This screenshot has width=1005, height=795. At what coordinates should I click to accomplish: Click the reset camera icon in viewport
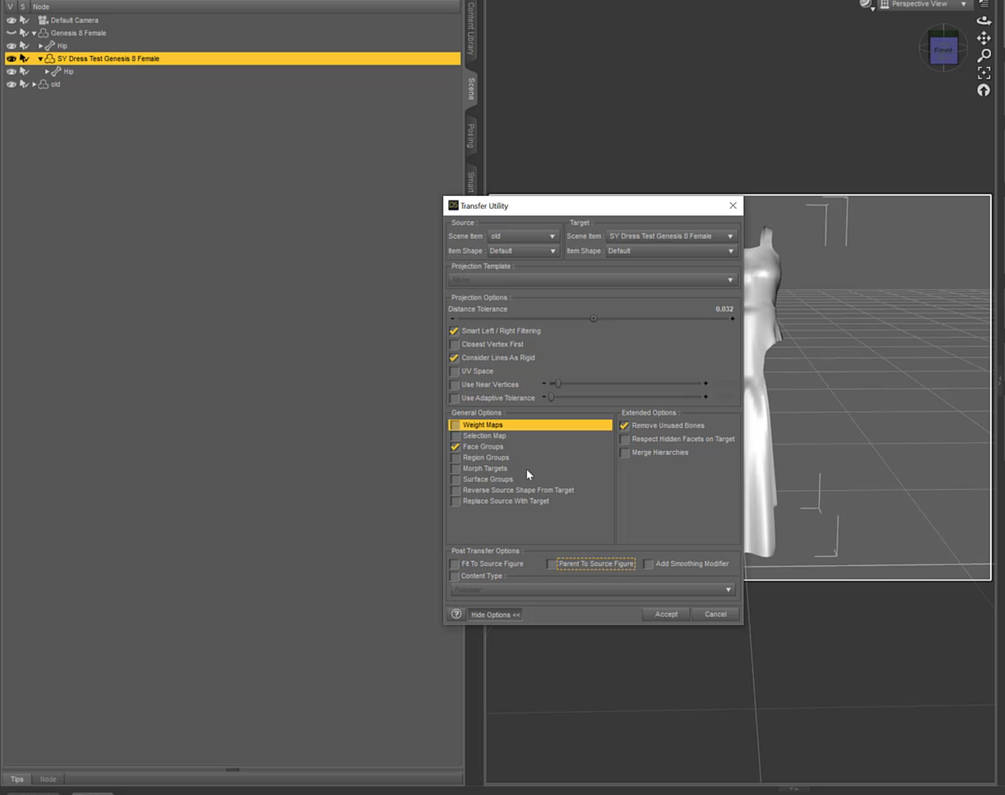click(x=984, y=90)
